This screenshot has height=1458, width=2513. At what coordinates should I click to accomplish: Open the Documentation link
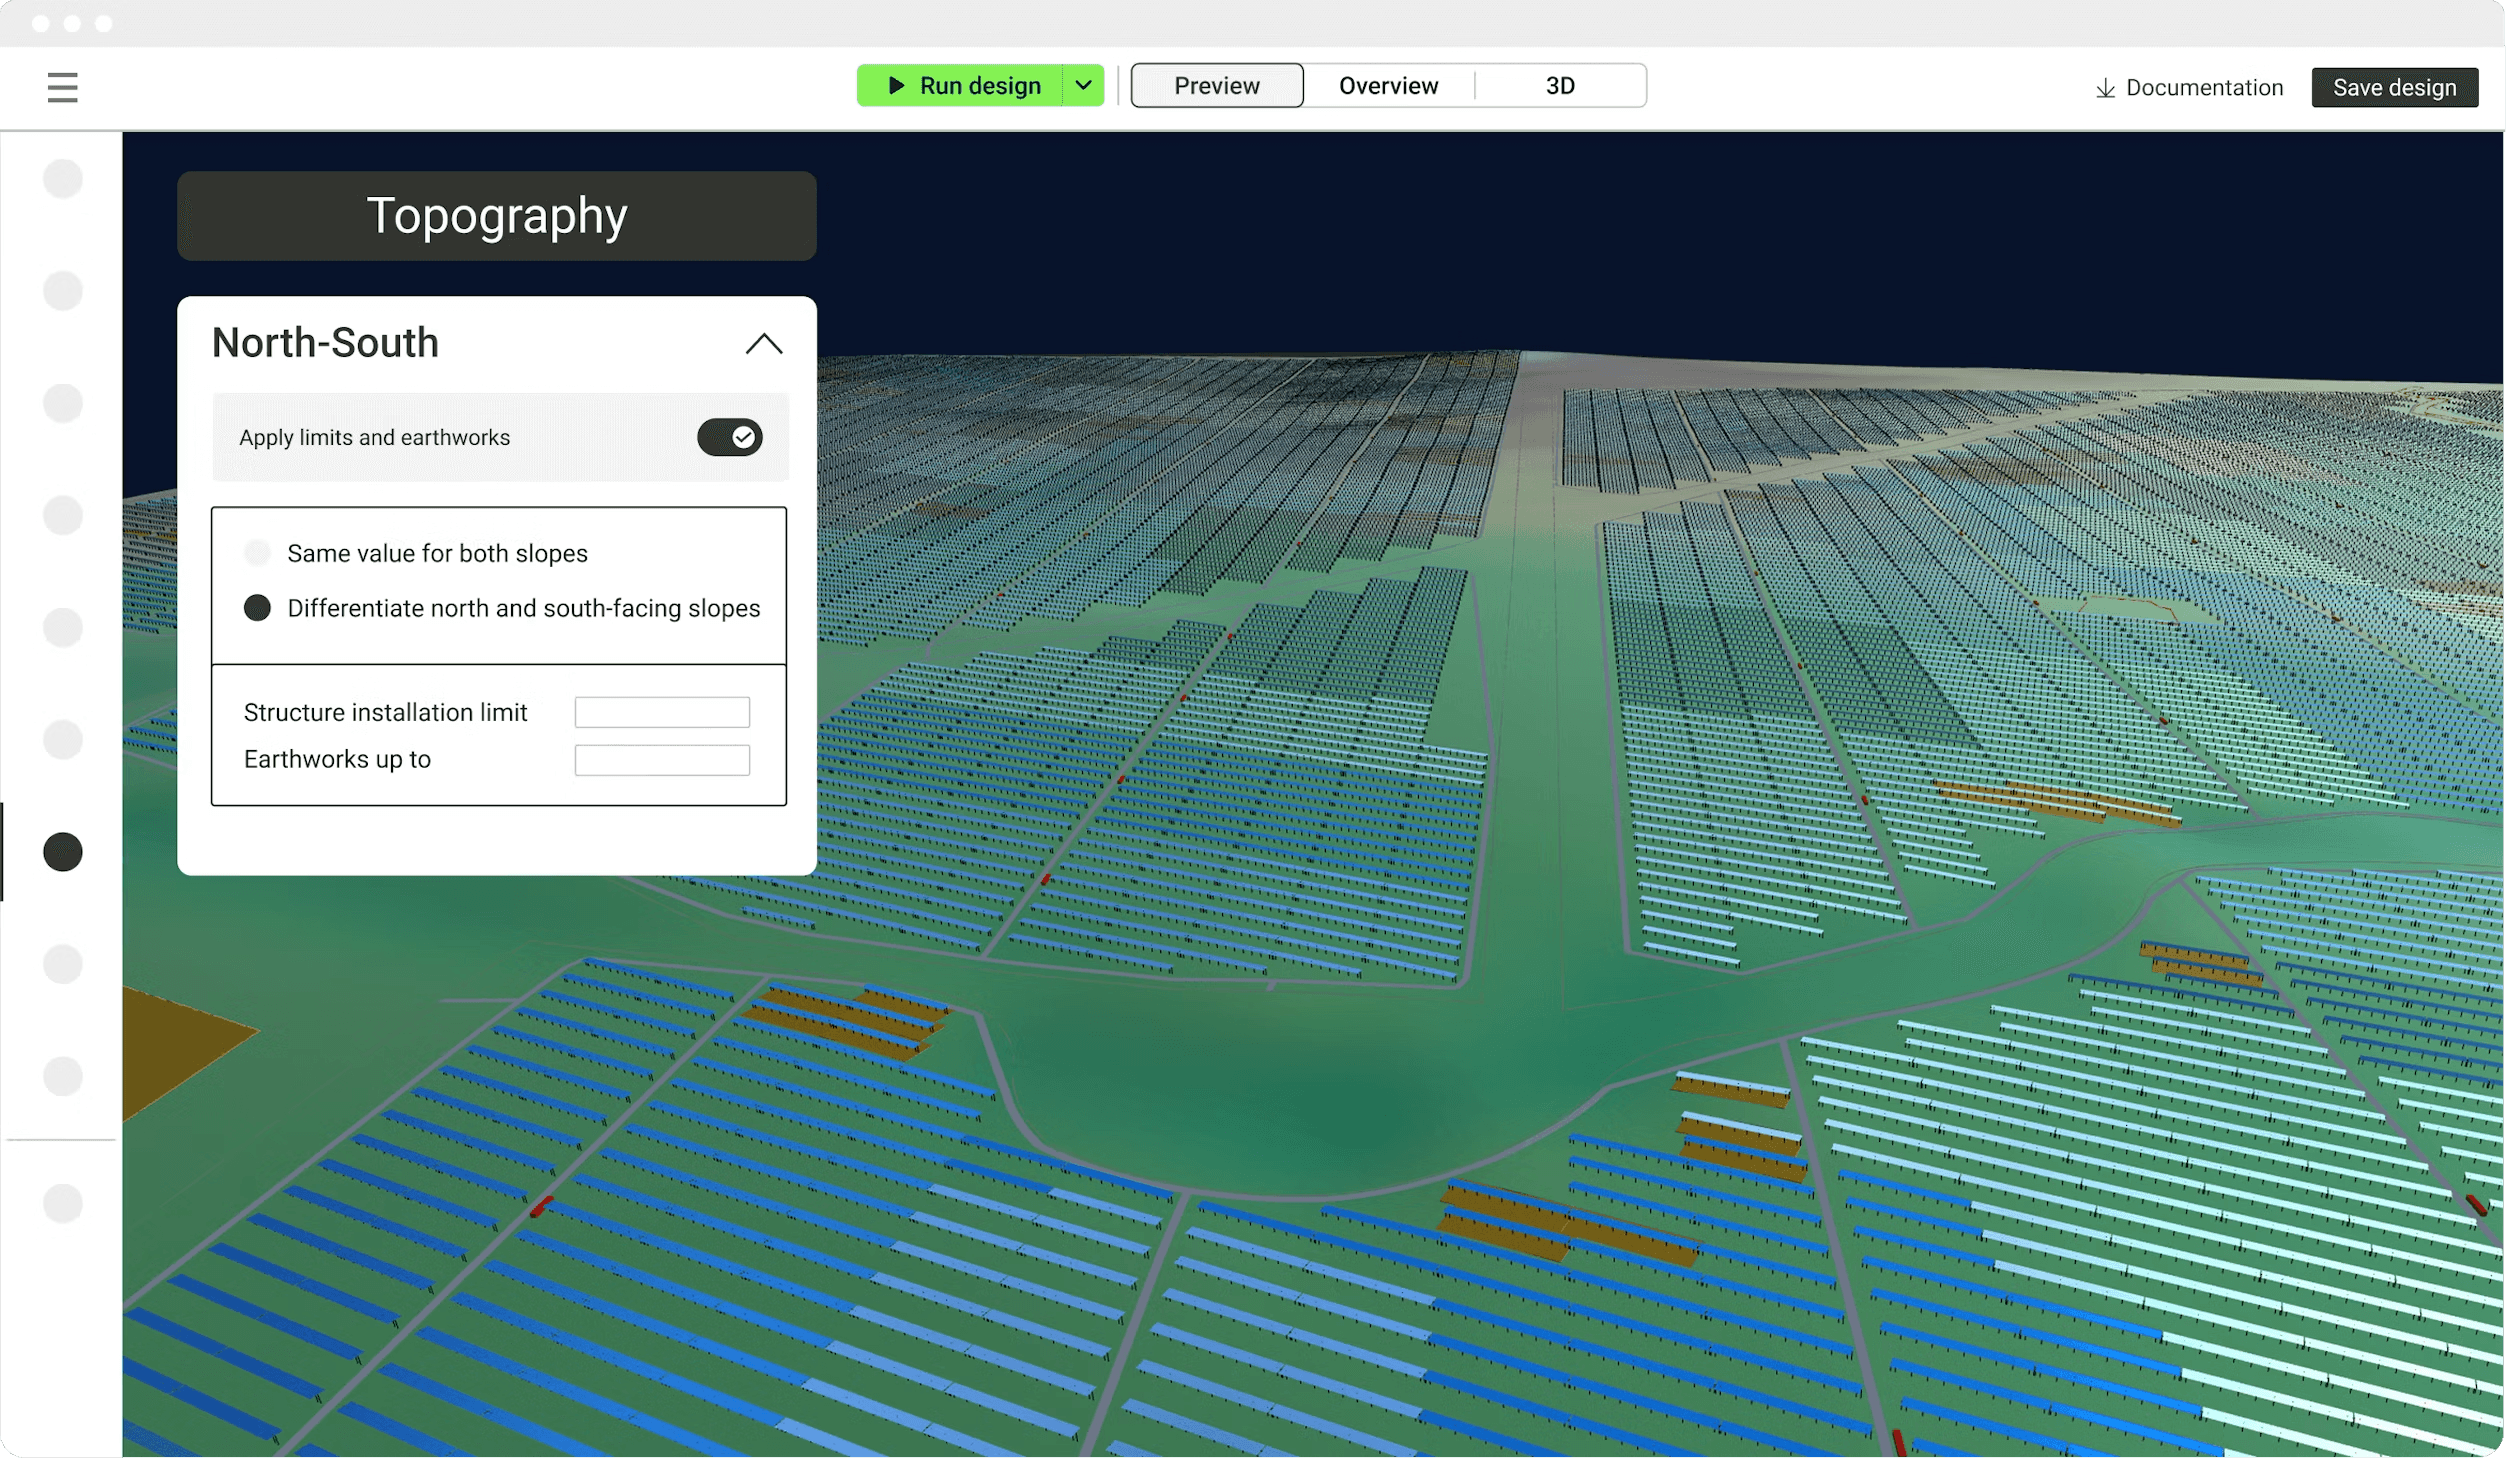[x=2203, y=87]
